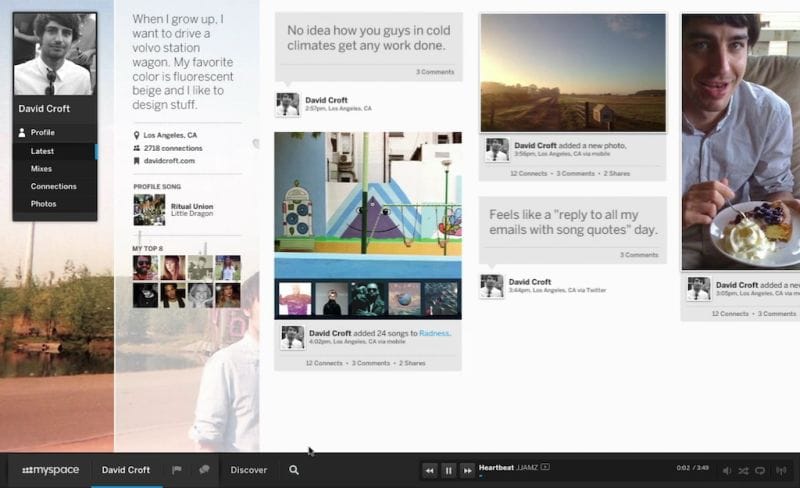The width and height of the screenshot is (800, 488).
Task: Skip to the next track
Action: (467, 470)
